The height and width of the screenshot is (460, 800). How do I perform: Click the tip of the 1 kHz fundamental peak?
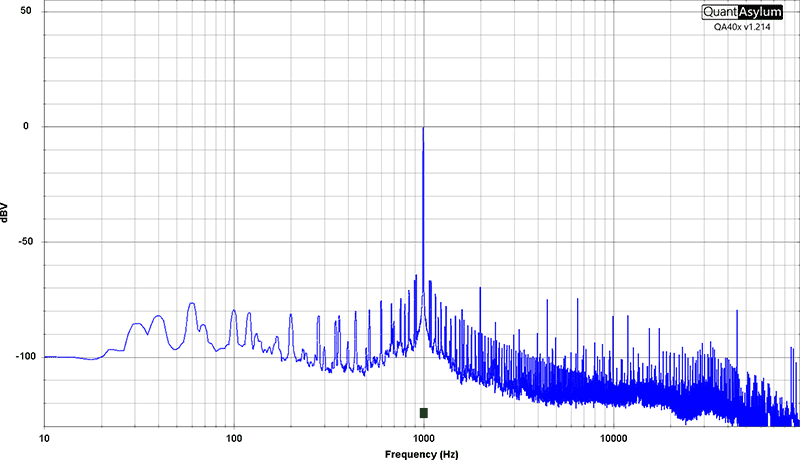point(423,128)
